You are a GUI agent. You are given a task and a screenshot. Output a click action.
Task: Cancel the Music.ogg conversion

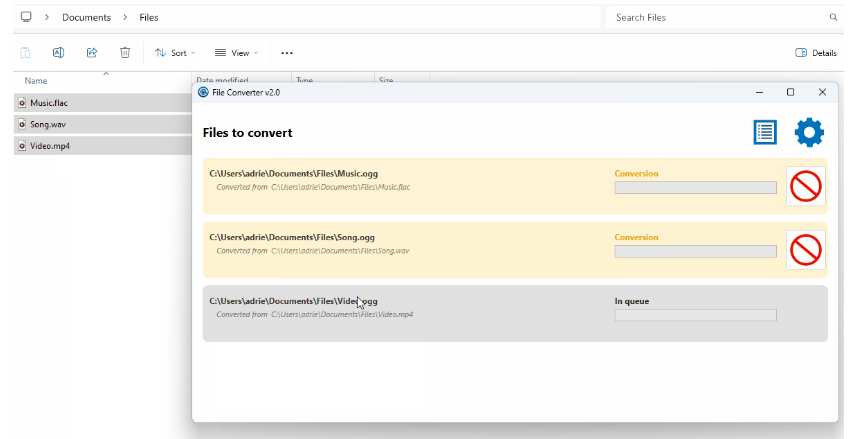805,186
